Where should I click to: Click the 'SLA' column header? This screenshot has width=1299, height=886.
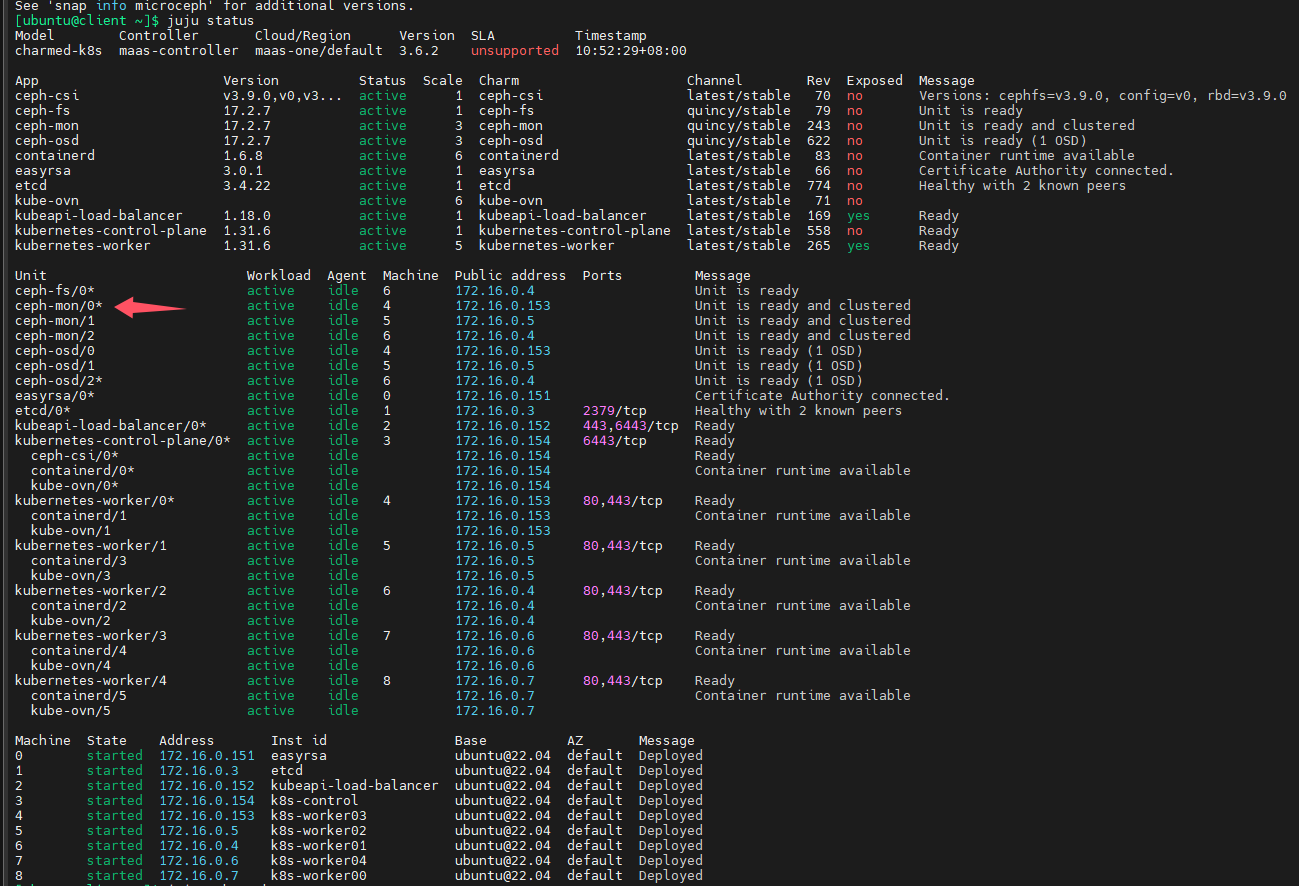point(483,36)
